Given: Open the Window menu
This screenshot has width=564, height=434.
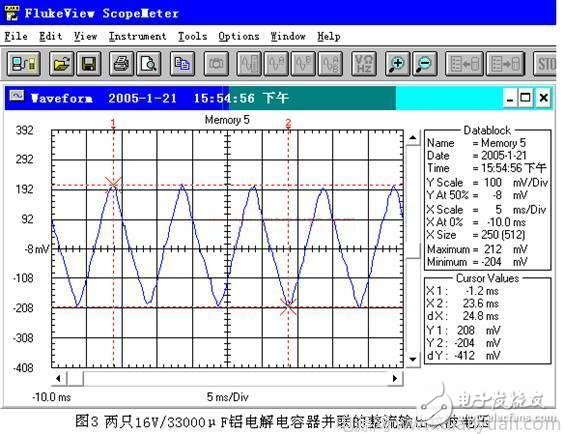Looking at the screenshot, I should click(288, 36).
